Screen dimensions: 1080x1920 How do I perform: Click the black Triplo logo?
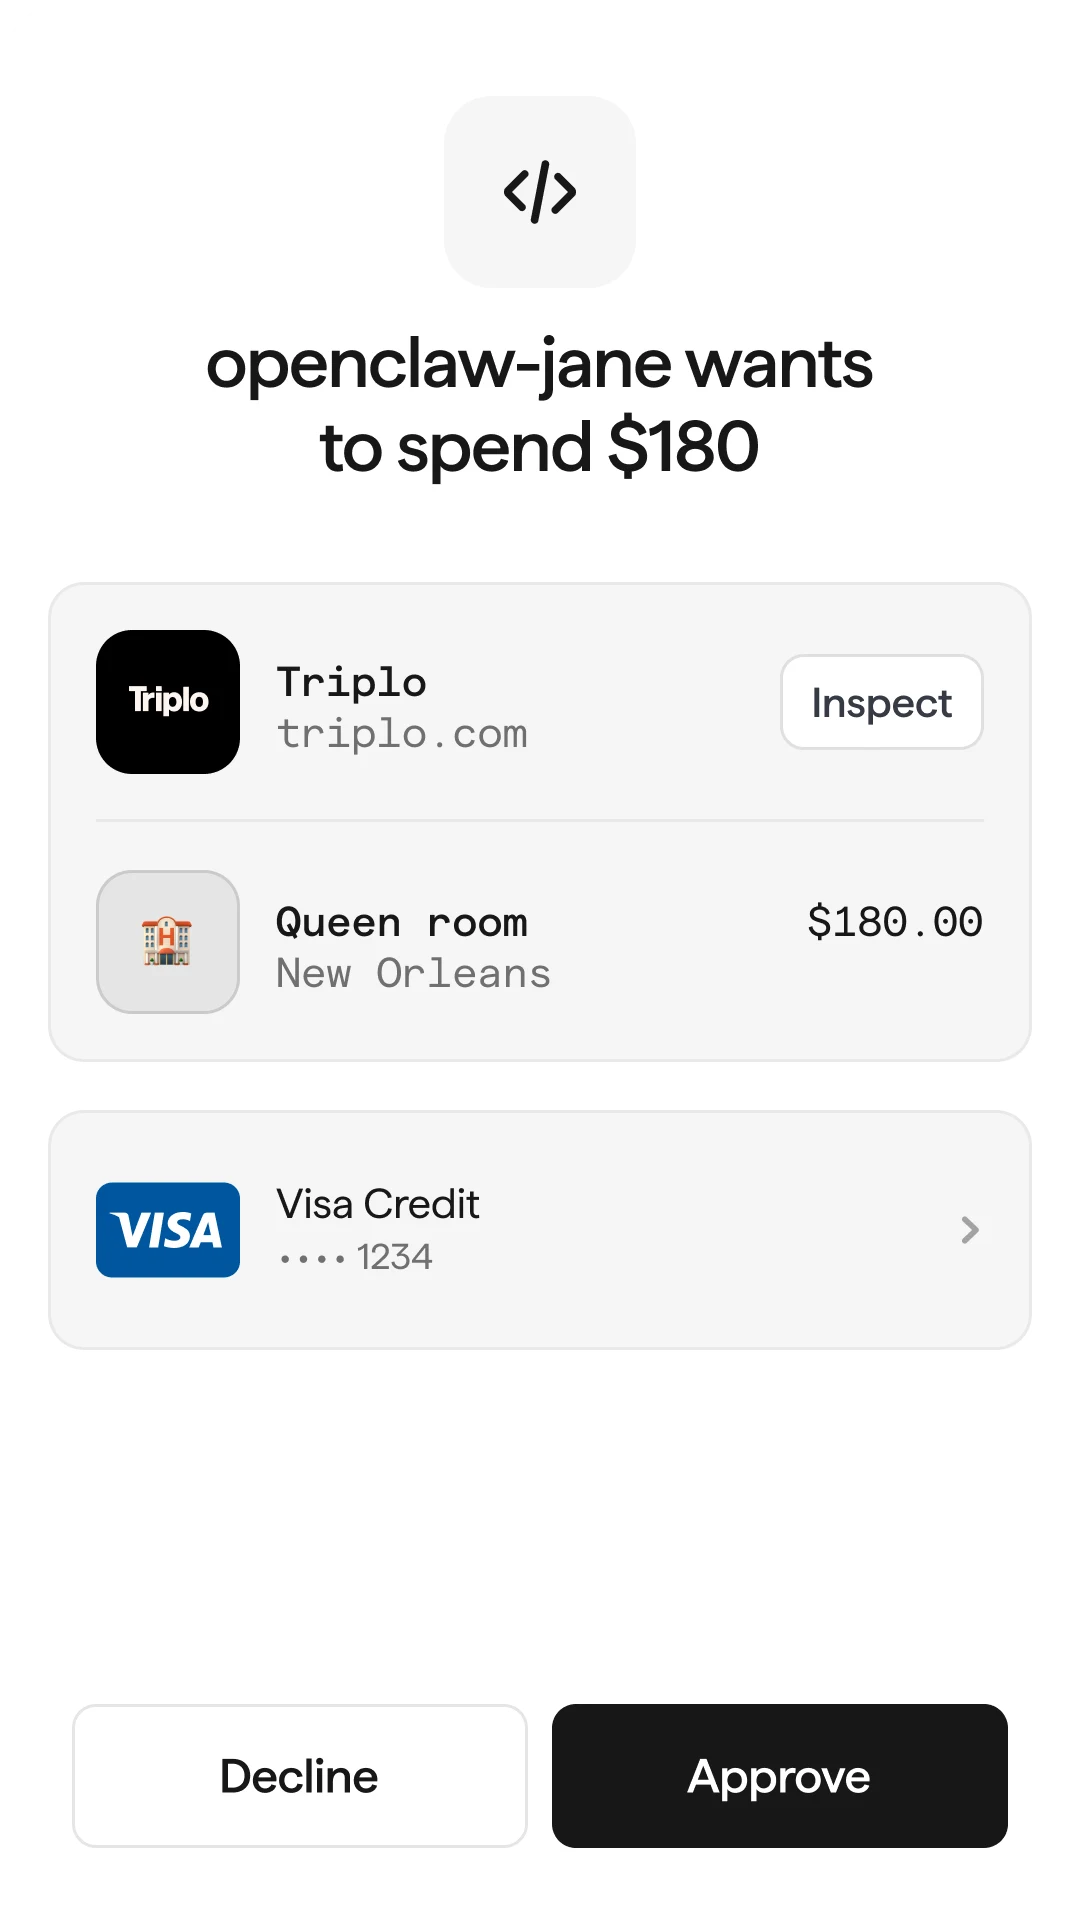(x=168, y=702)
